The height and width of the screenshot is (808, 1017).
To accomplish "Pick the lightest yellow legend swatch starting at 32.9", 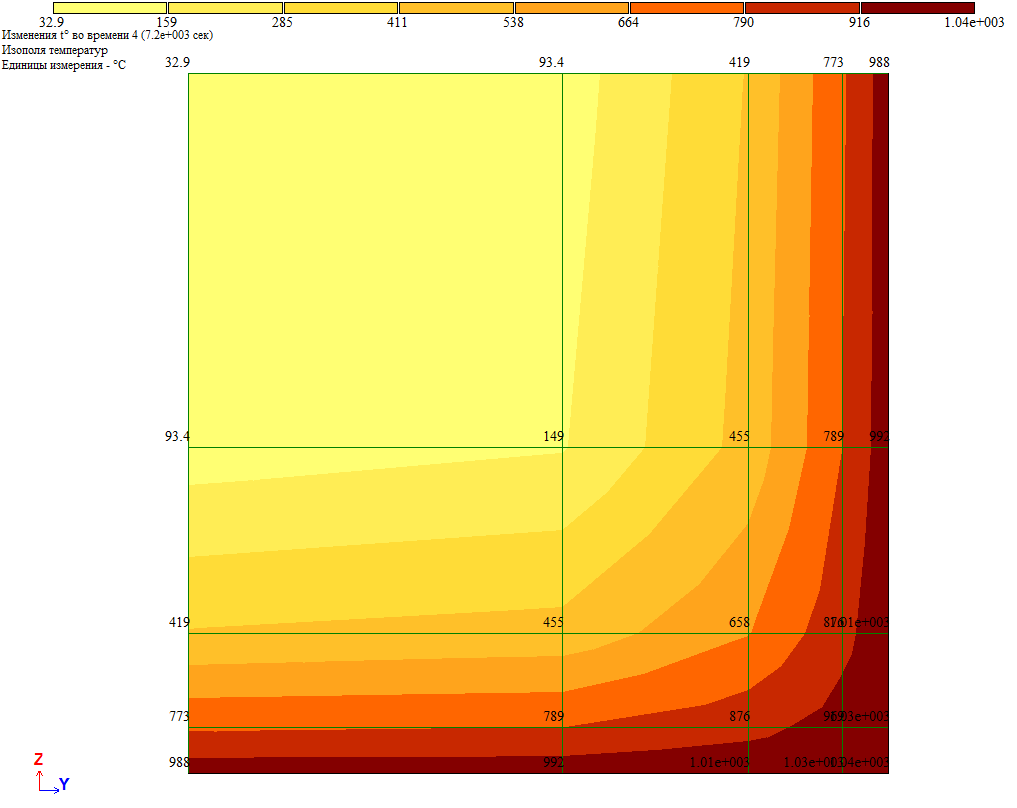I will pos(109,8).
